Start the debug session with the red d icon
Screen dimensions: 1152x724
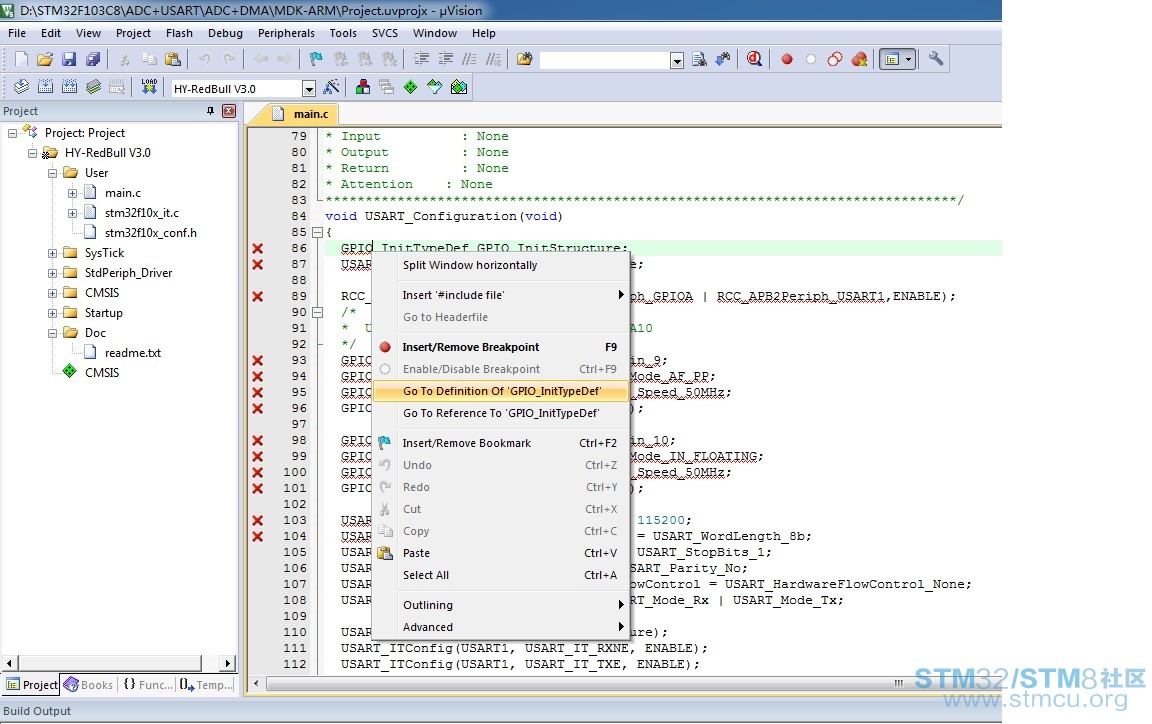click(755, 59)
